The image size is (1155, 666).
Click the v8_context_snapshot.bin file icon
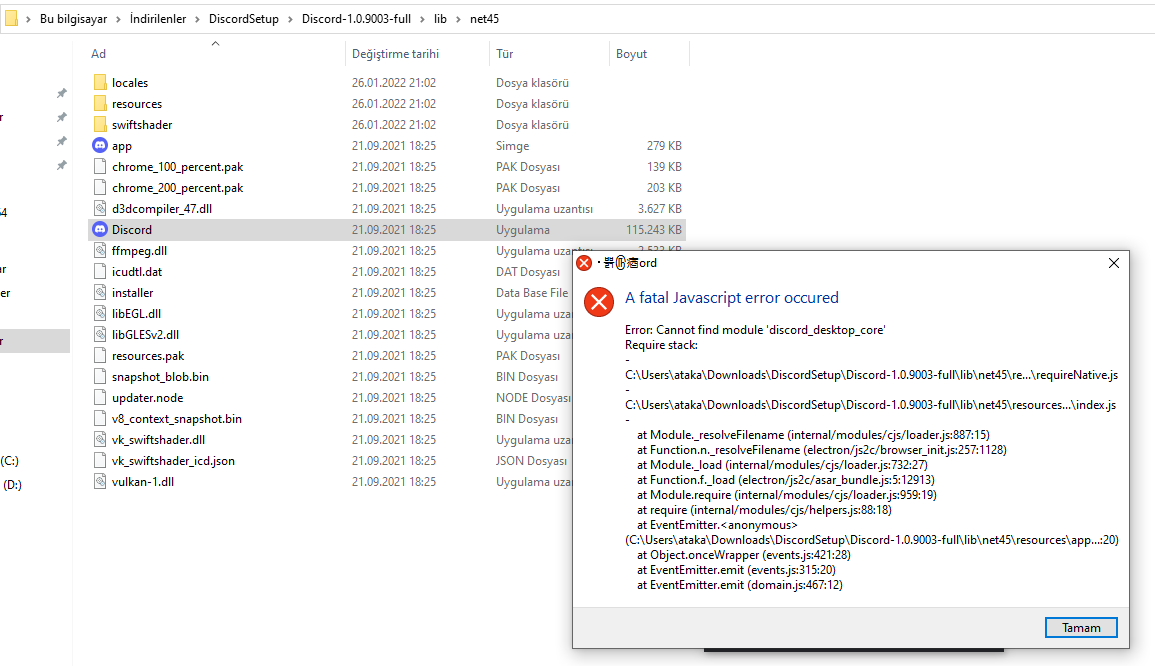point(100,418)
